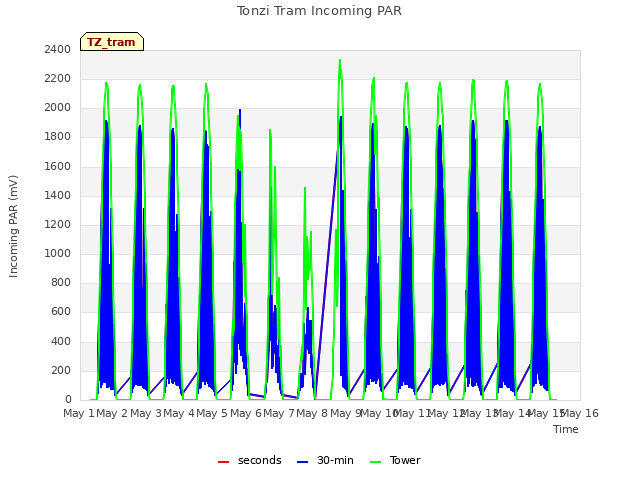This screenshot has width=640, height=480.
Task: Click the Incoming PAR (mV) axis label
Action: pyautogui.click(x=13, y=227)
